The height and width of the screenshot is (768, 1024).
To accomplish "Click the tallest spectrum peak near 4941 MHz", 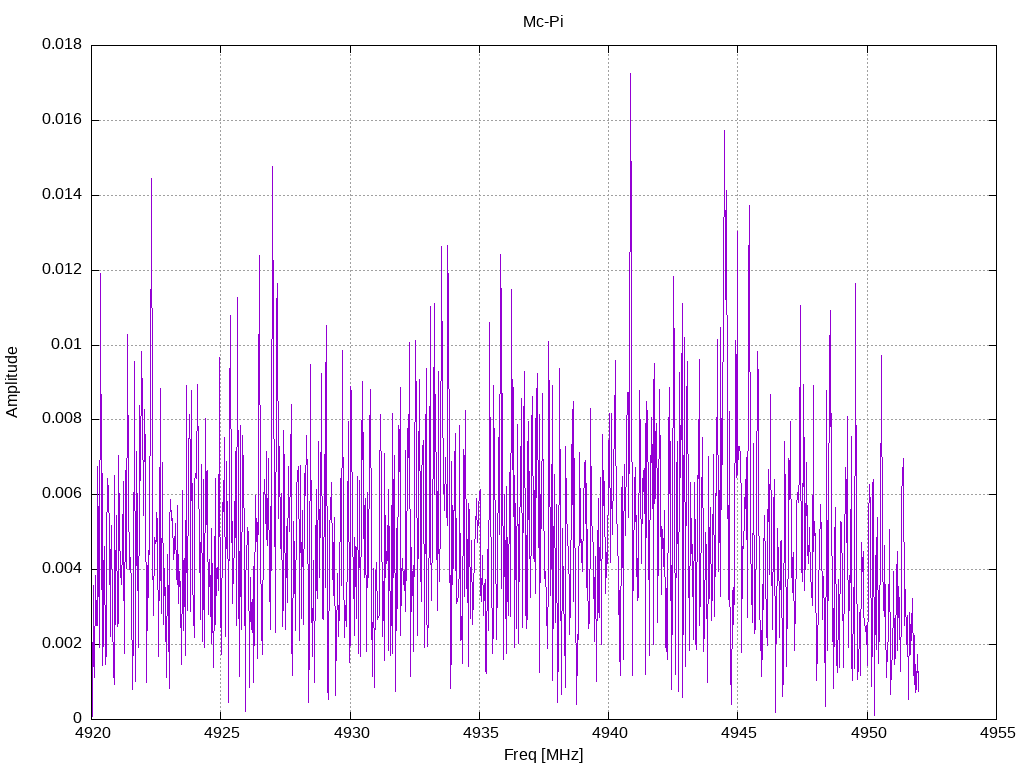I will [630, 74].
